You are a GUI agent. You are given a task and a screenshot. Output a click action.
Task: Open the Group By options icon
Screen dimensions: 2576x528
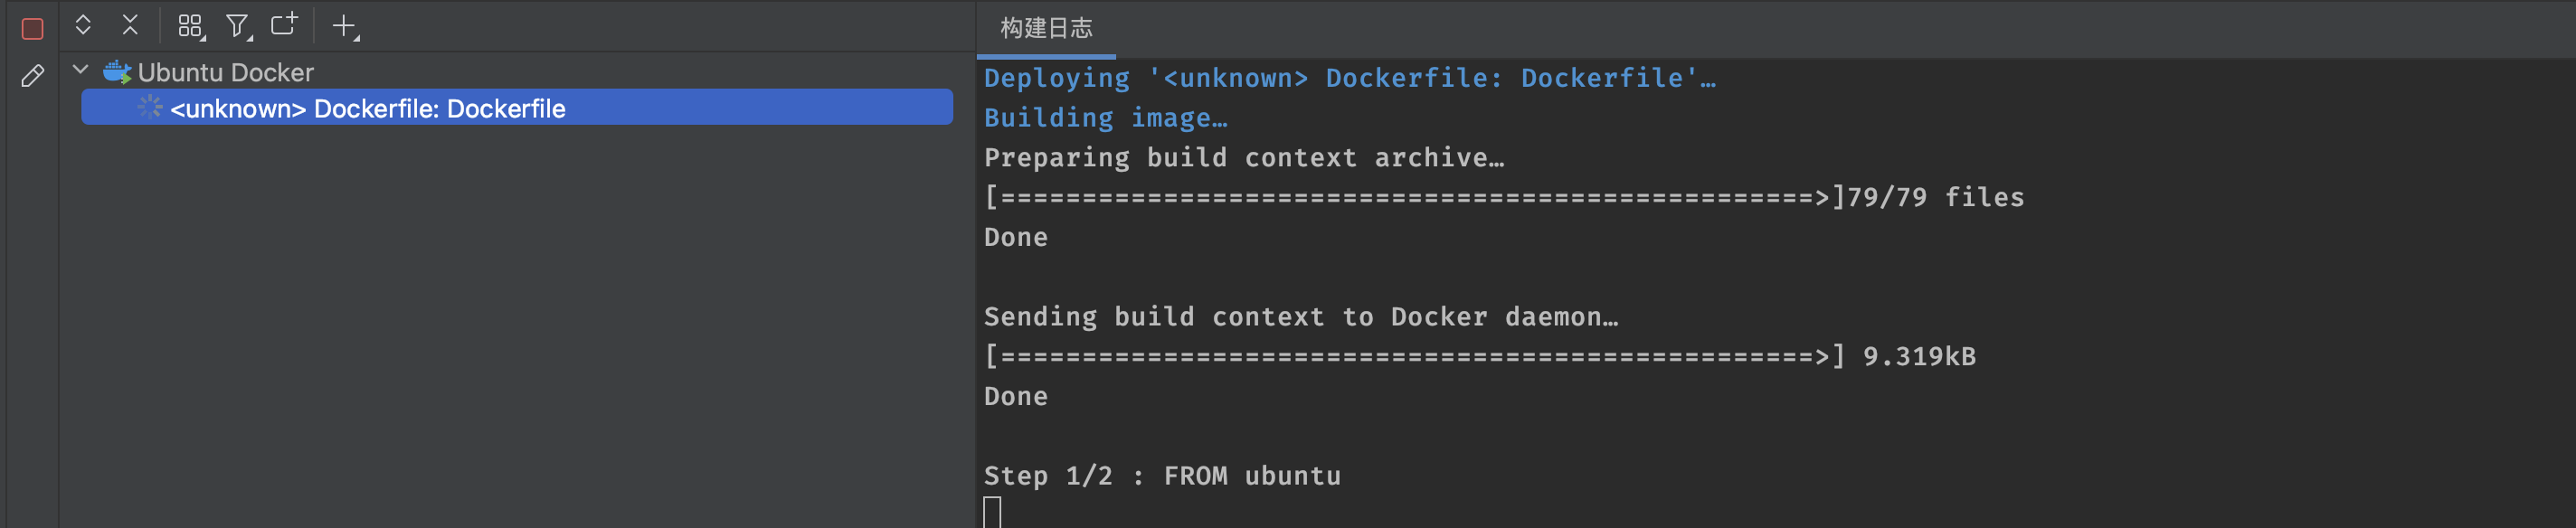click(190, 26)
